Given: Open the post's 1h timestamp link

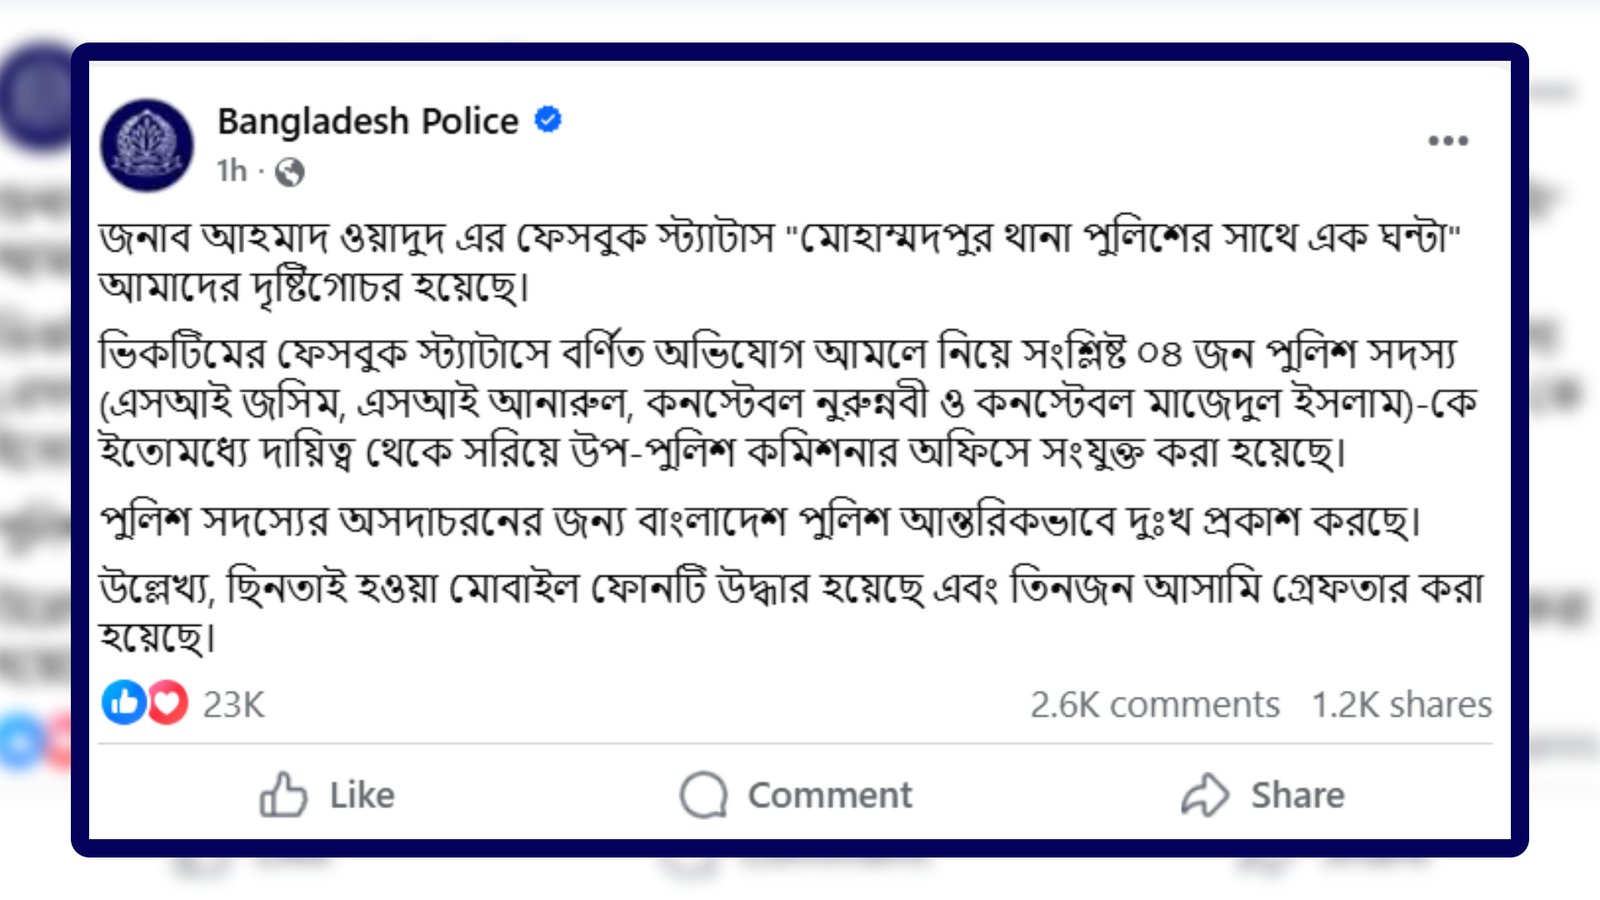Looking at the screenshot, I should [x=231, y=171].
